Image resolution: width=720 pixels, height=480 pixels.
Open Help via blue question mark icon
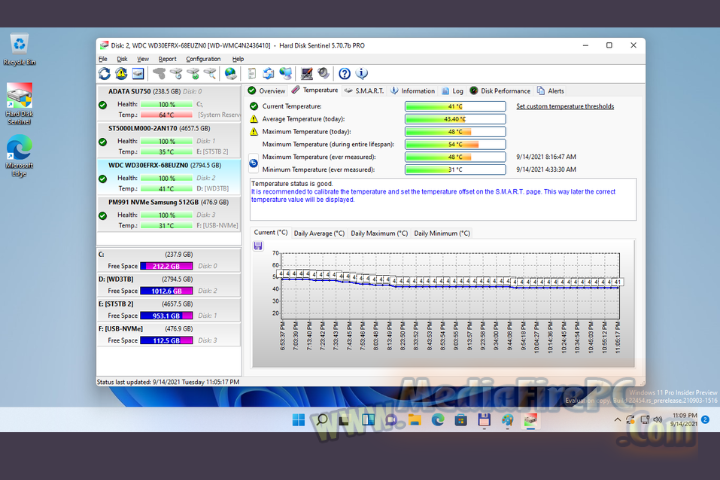click(344, 73)
